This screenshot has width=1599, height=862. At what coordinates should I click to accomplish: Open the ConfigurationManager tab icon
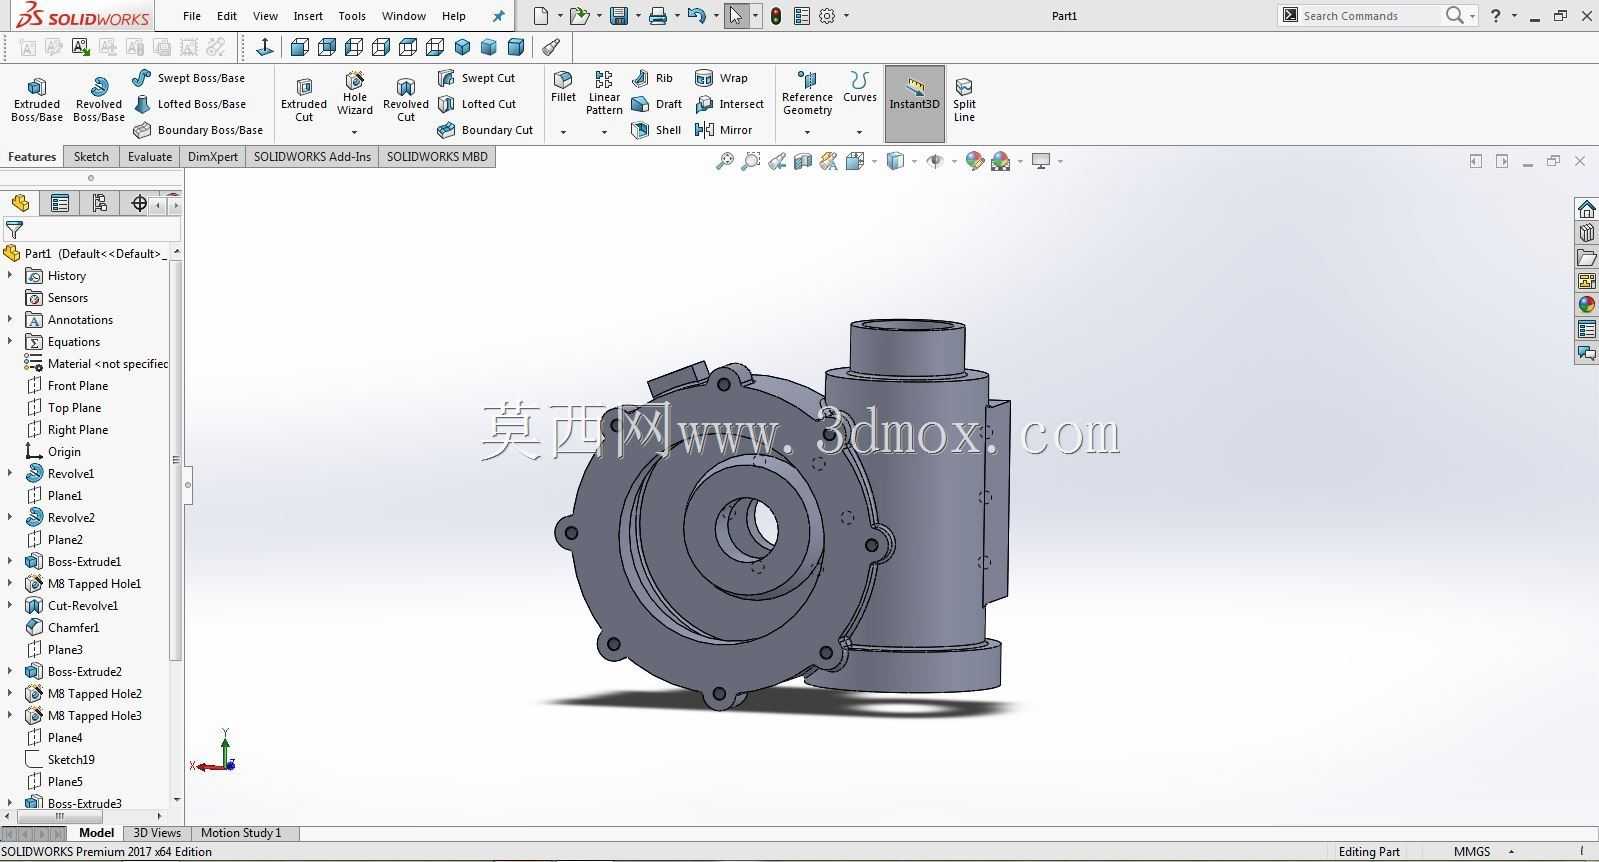pyautogui.click(x=99, y=203)
